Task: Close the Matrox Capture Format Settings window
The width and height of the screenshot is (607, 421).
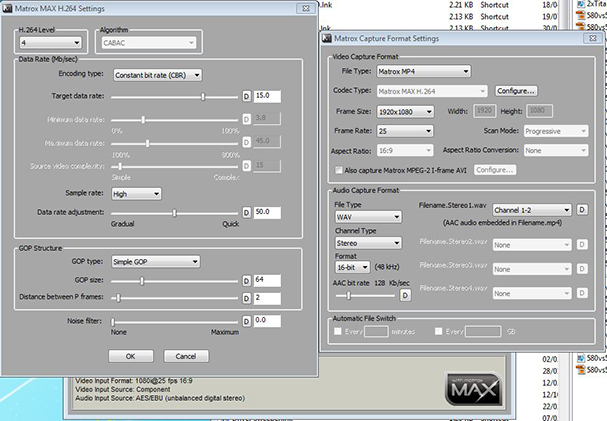Action: (x=593, y=38)
